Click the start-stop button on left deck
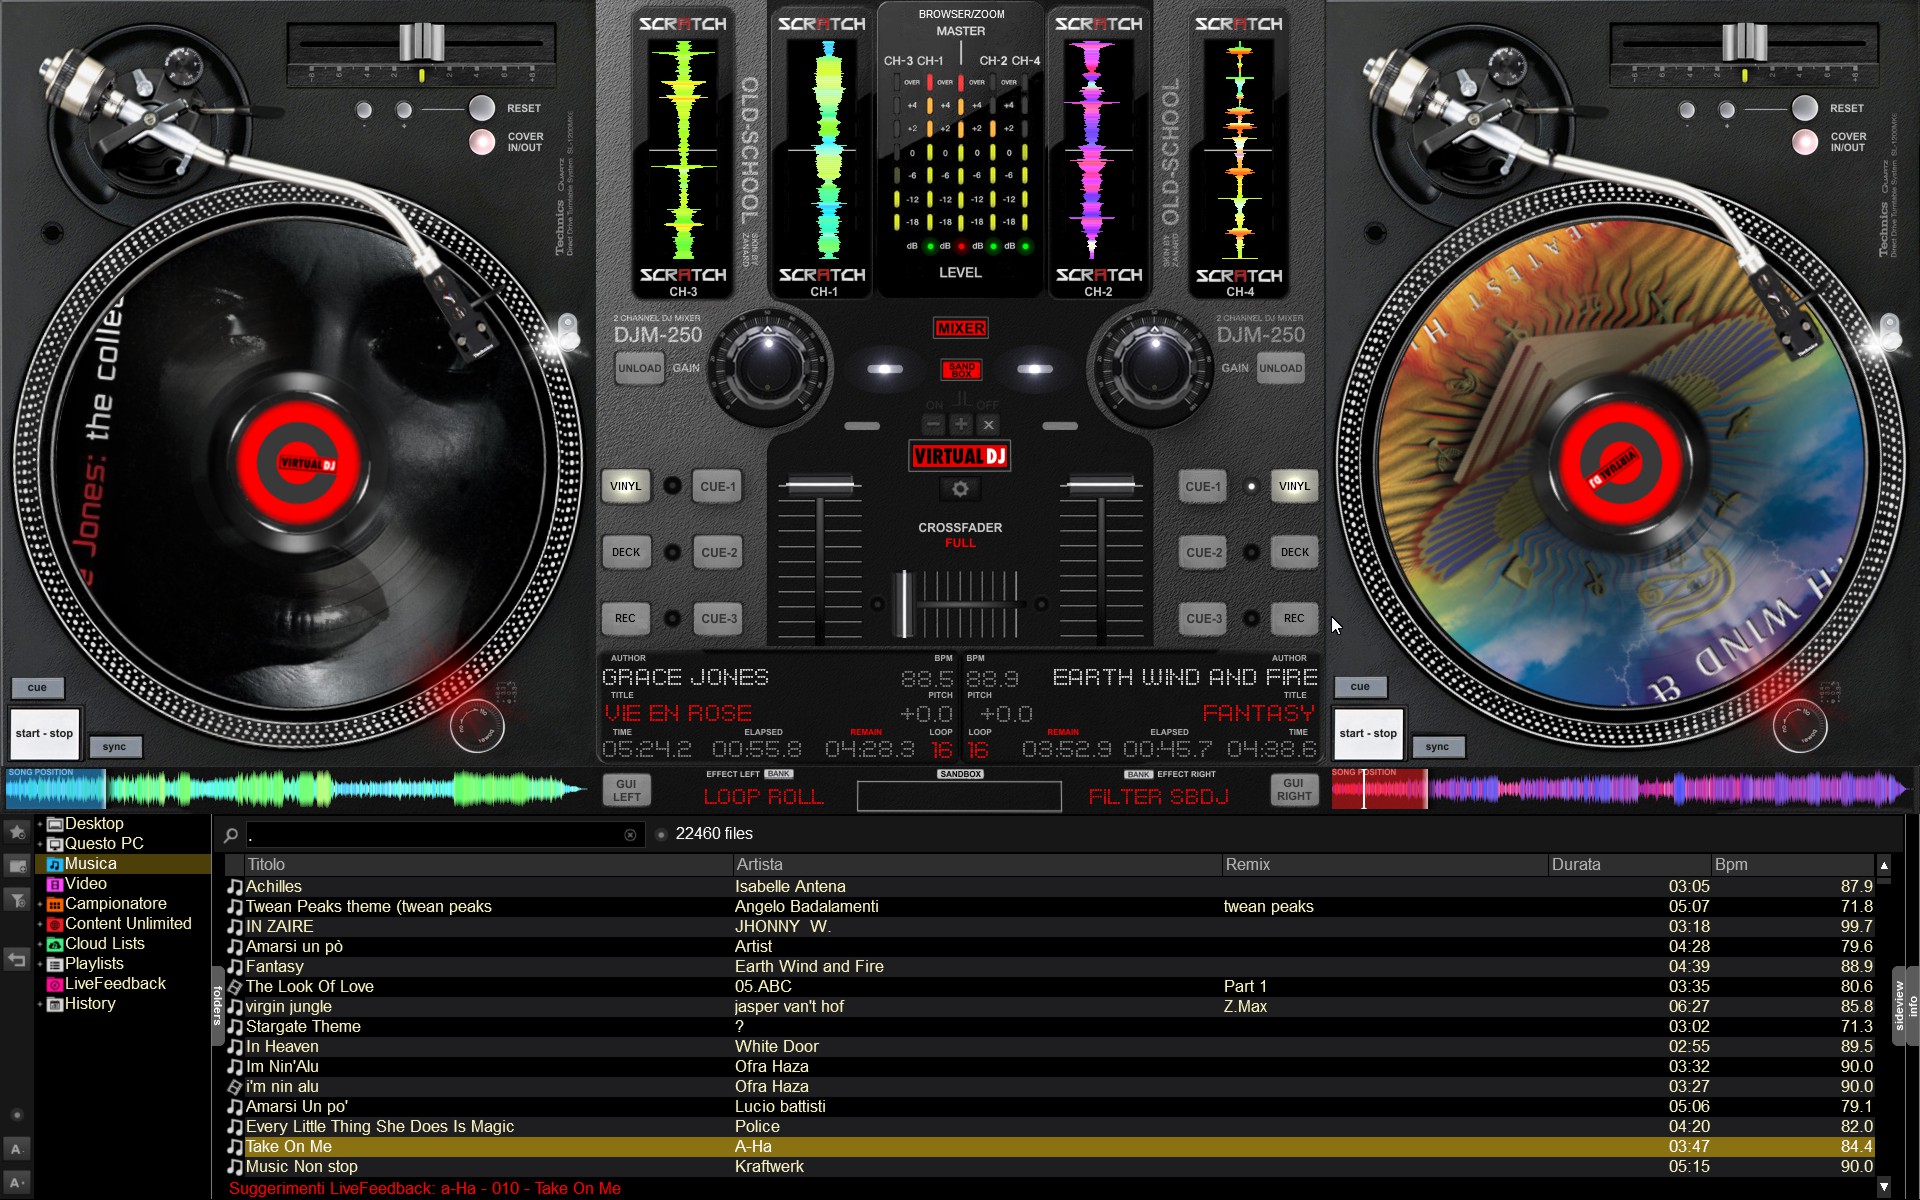Viewport: 1920px width, 1200px height. (43, 733)
